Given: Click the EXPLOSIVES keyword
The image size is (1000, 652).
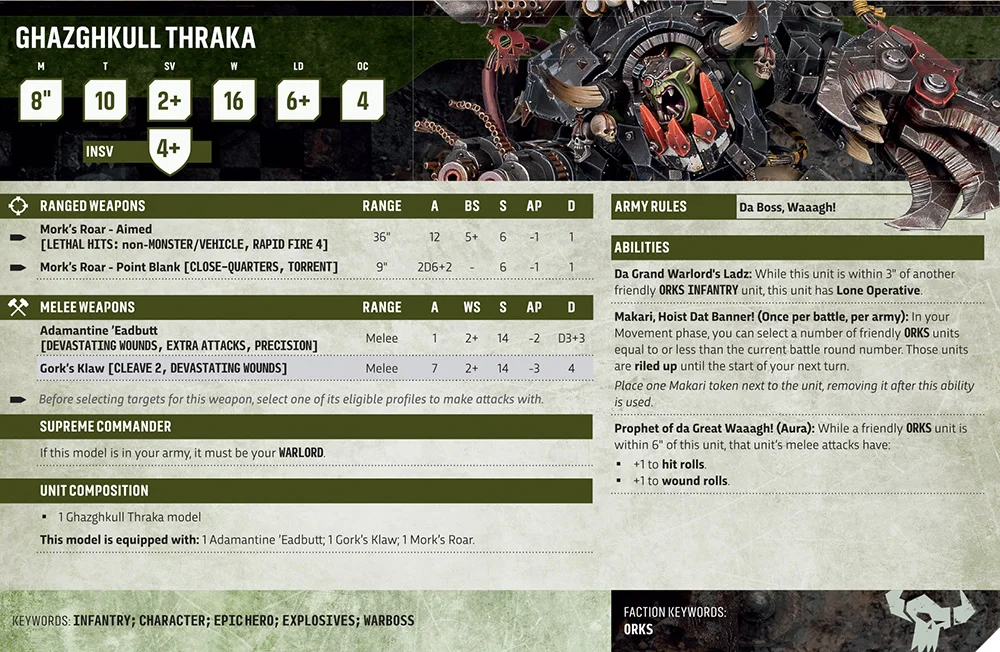Looking at the screenshot, I should (x=320, y=621).
